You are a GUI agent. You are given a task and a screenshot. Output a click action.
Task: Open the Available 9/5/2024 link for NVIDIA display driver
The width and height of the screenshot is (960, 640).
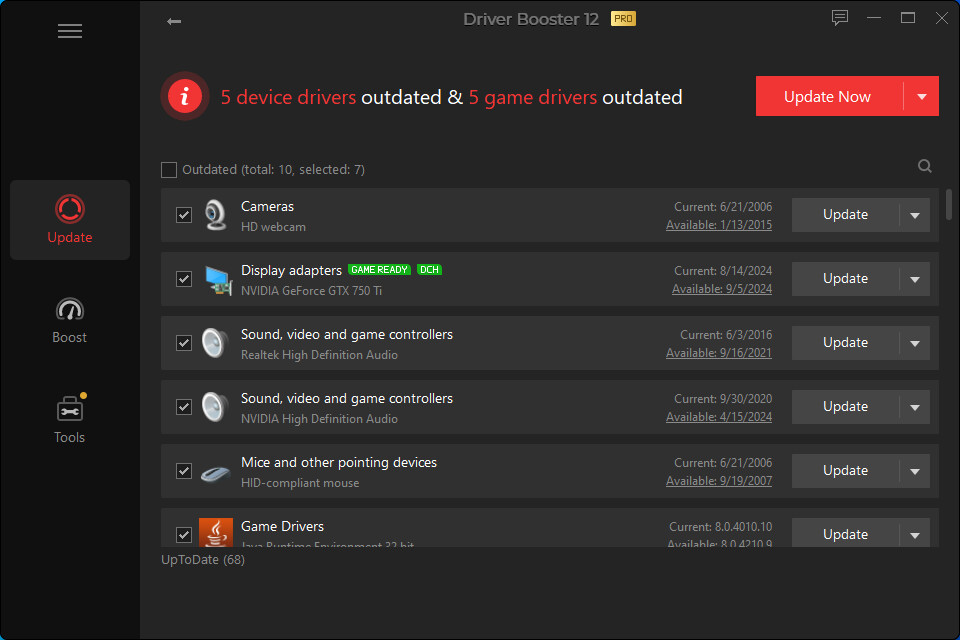point(722,288)
